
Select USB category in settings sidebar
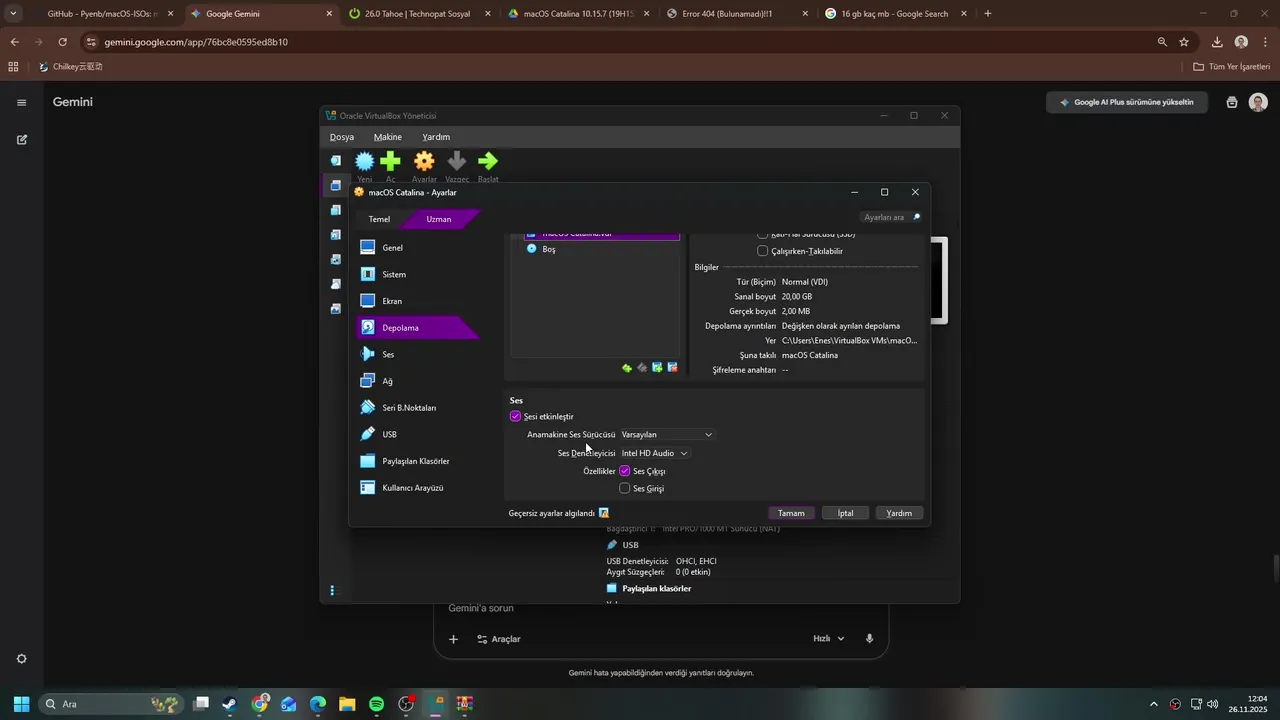pyautogui.click(x=418, y=434)
